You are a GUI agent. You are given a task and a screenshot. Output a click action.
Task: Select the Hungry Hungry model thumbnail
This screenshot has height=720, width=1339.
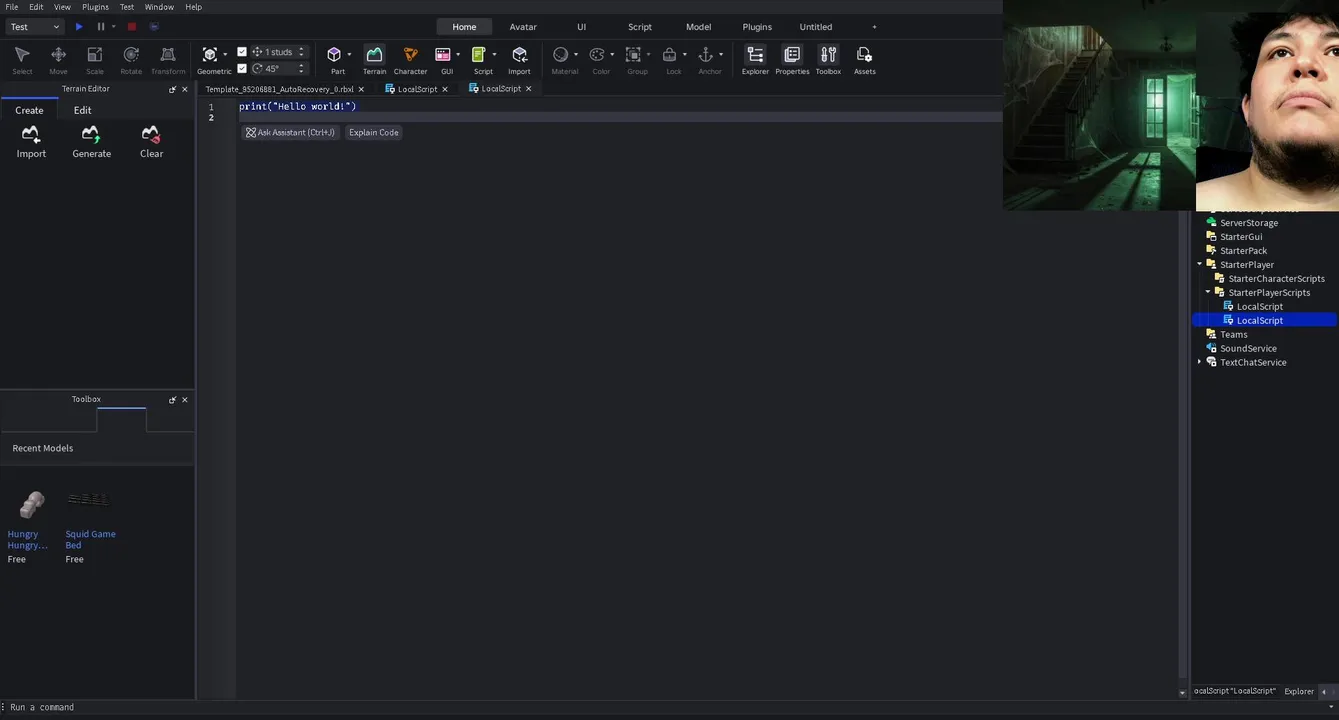coord(31,504)
